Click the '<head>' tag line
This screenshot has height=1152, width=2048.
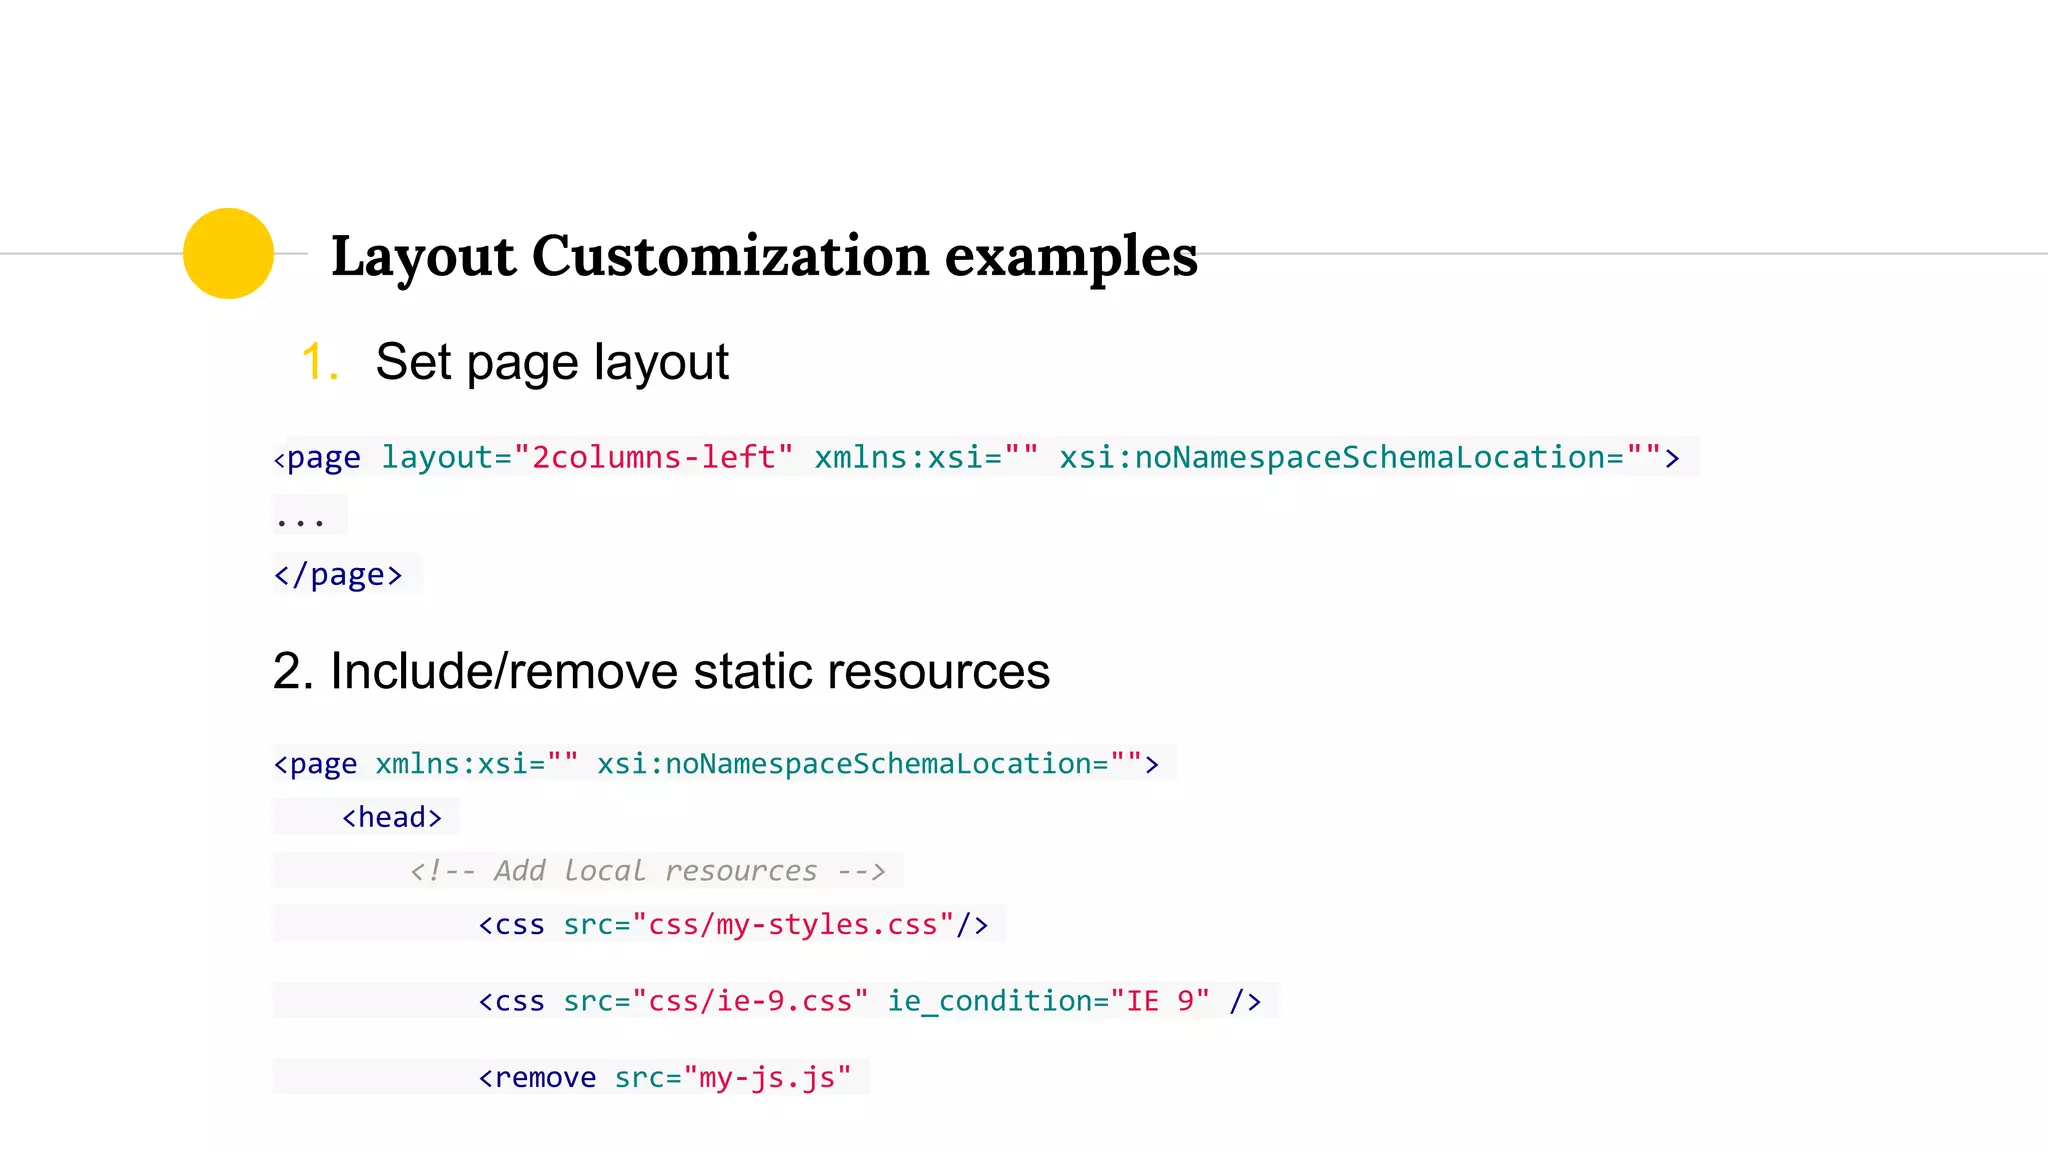pyautogui.click(x=391, y=817)
